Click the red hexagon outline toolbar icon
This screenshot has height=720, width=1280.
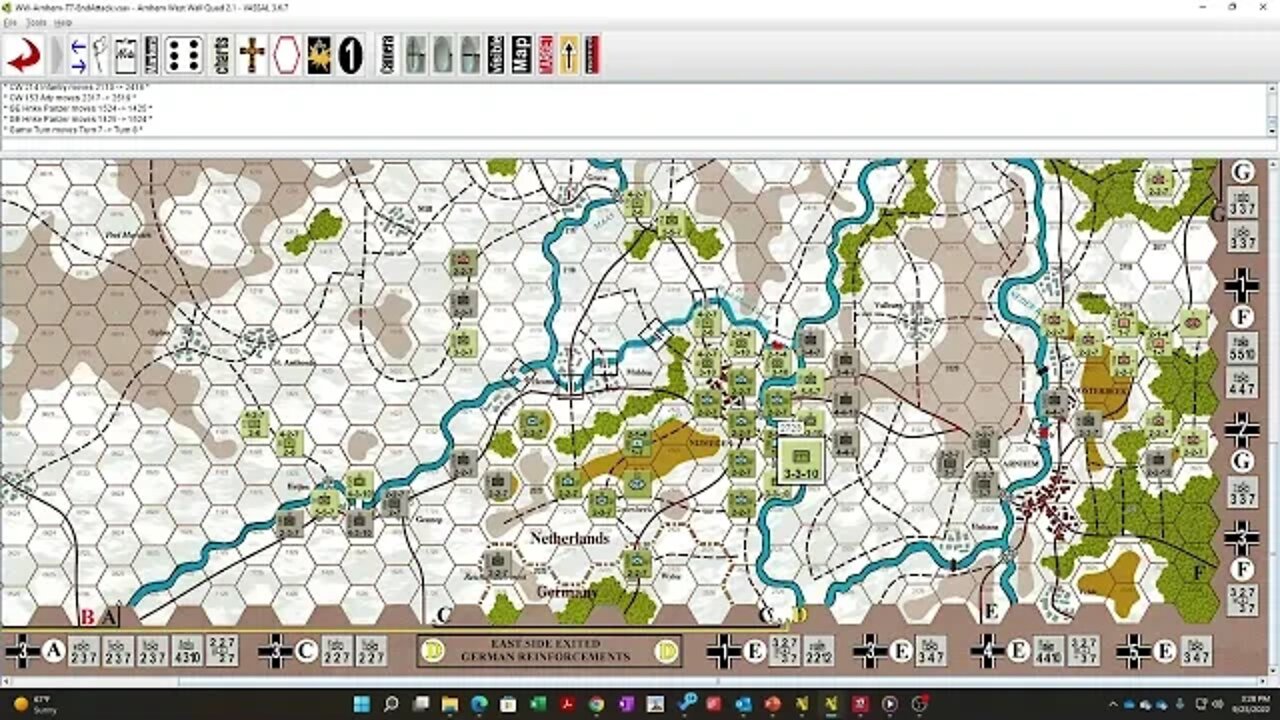coord(286,55)
